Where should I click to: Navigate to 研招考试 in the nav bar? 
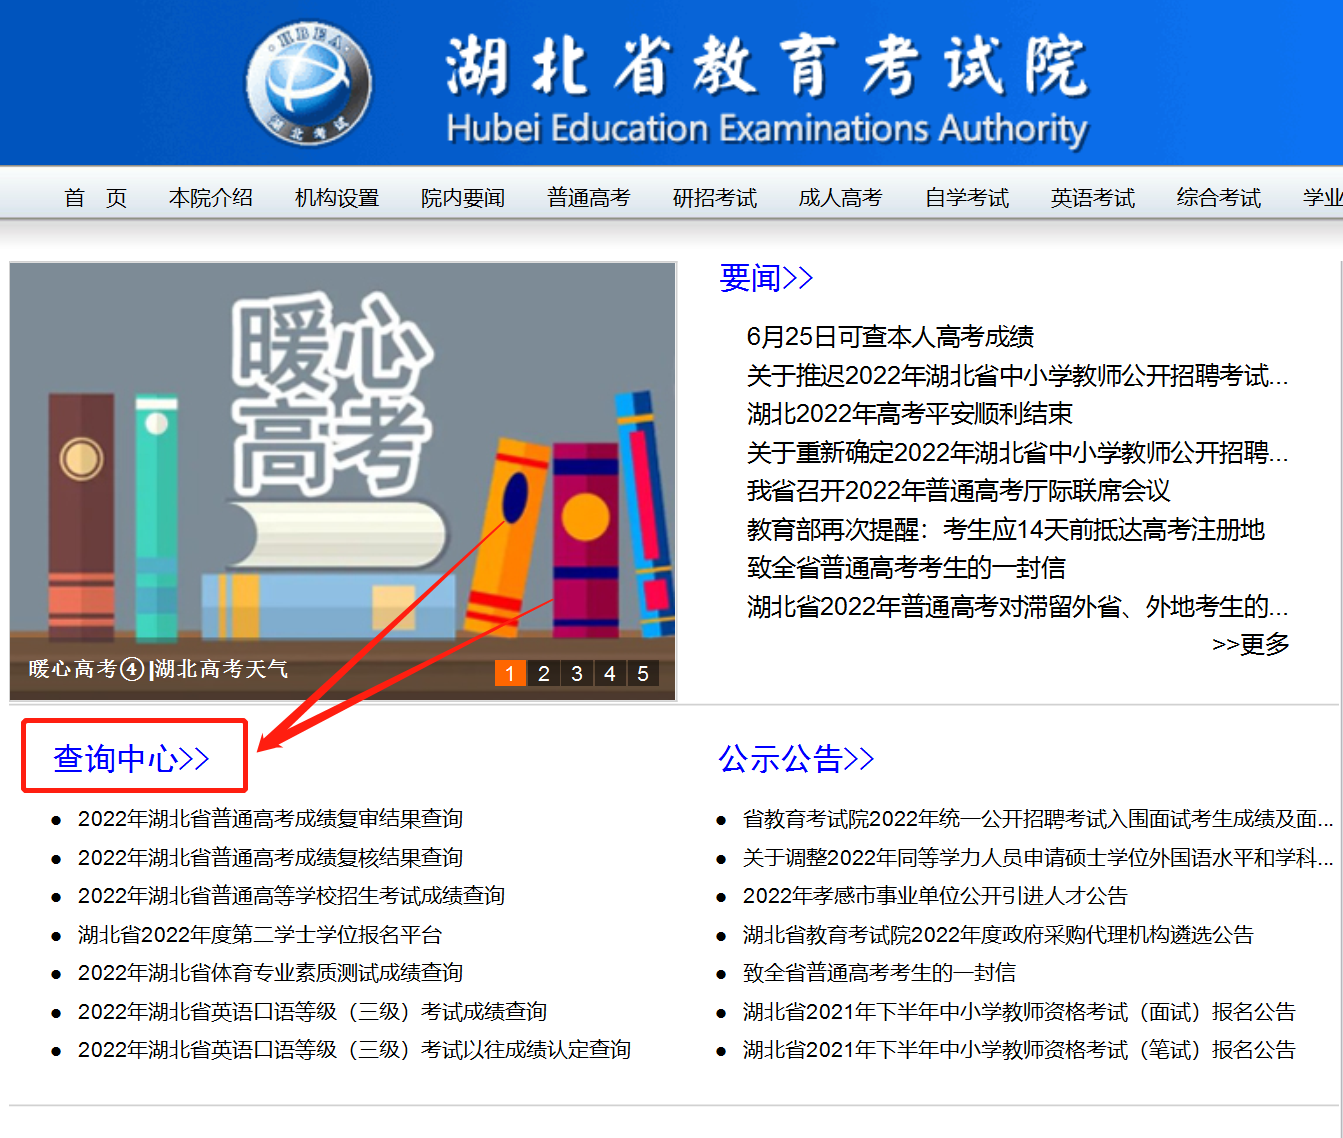click(714, 198)
